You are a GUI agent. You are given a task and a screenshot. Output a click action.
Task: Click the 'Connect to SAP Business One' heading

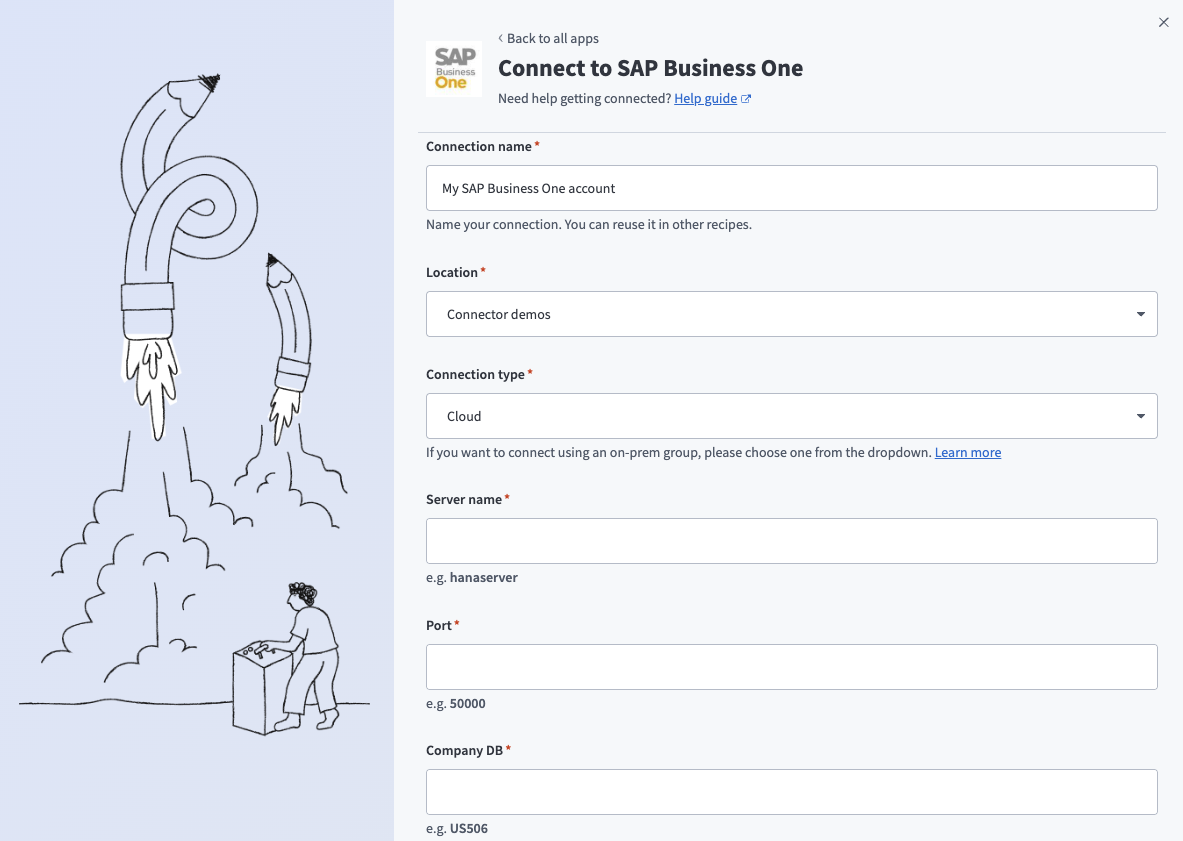pos(650,68)
